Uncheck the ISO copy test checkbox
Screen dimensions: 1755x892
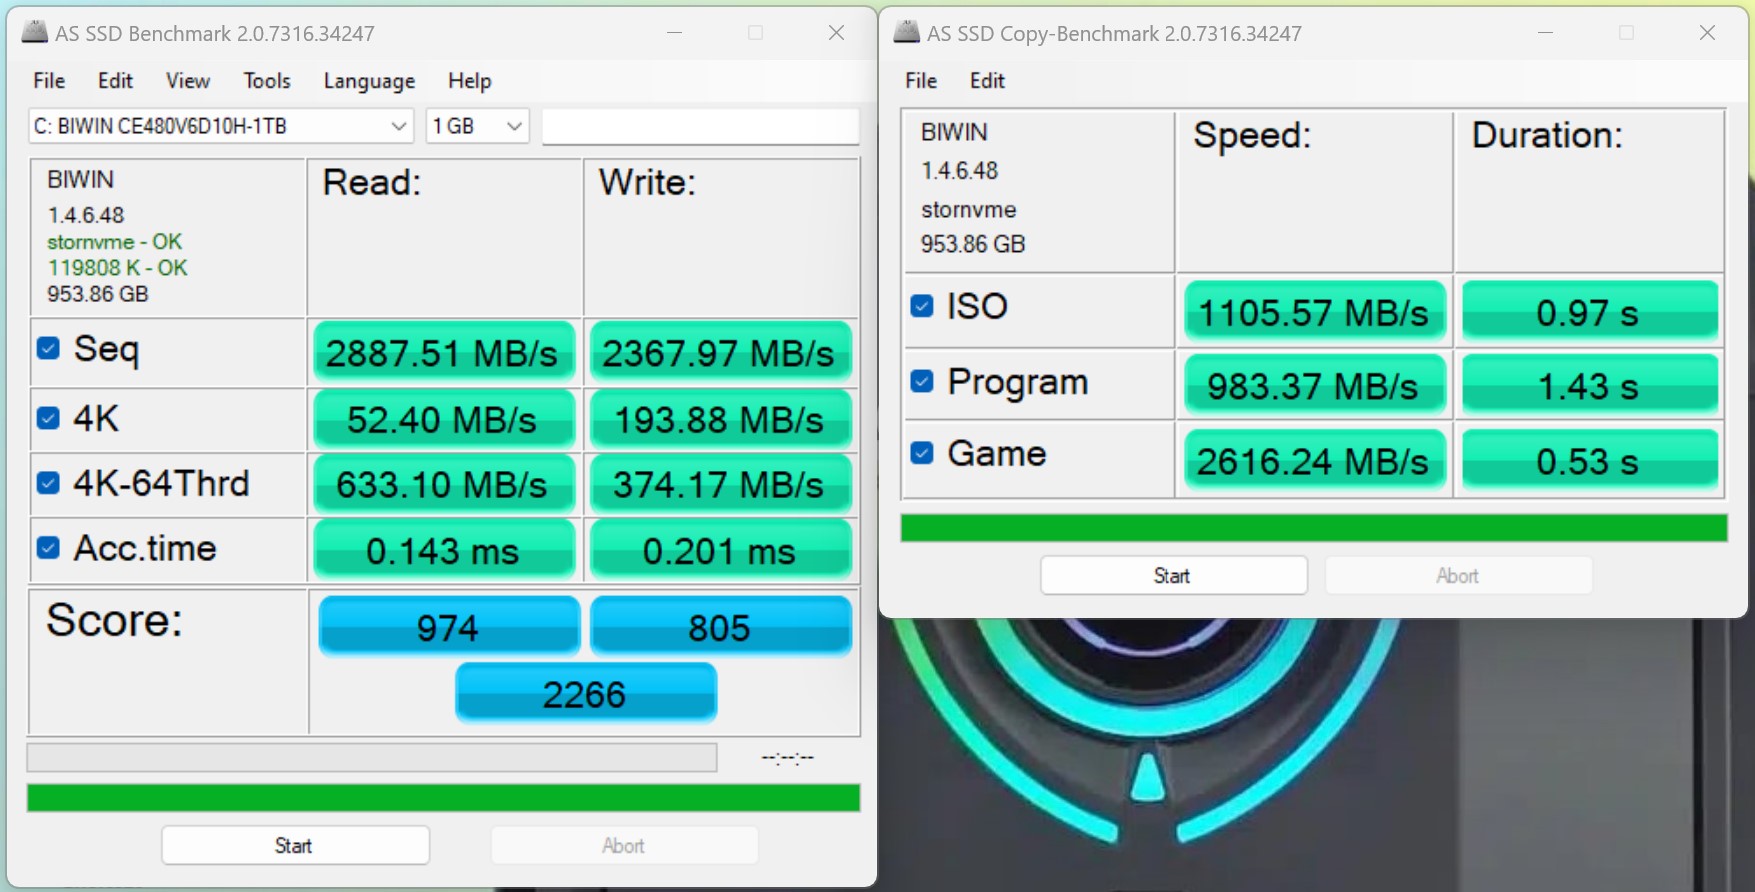[922, 306]
